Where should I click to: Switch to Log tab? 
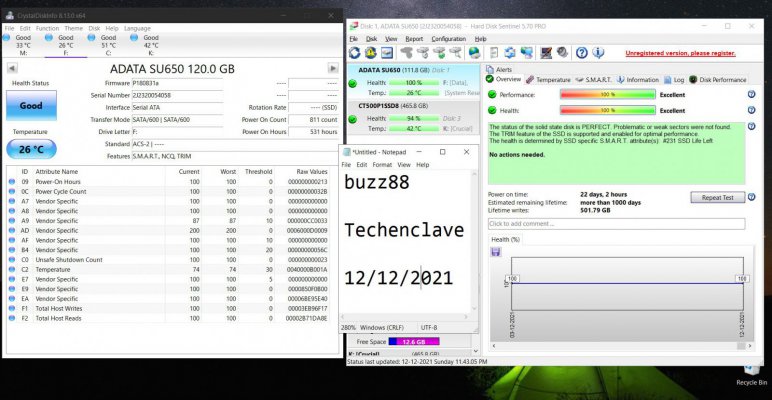(675, 79)
